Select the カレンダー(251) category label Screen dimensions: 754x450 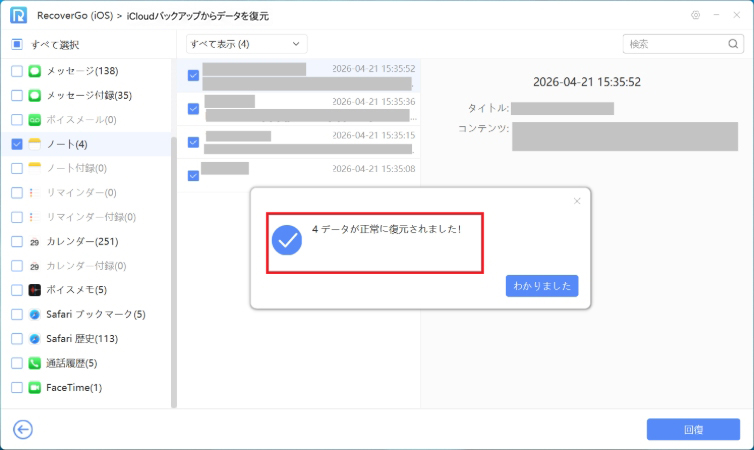(x=82, y=241)
